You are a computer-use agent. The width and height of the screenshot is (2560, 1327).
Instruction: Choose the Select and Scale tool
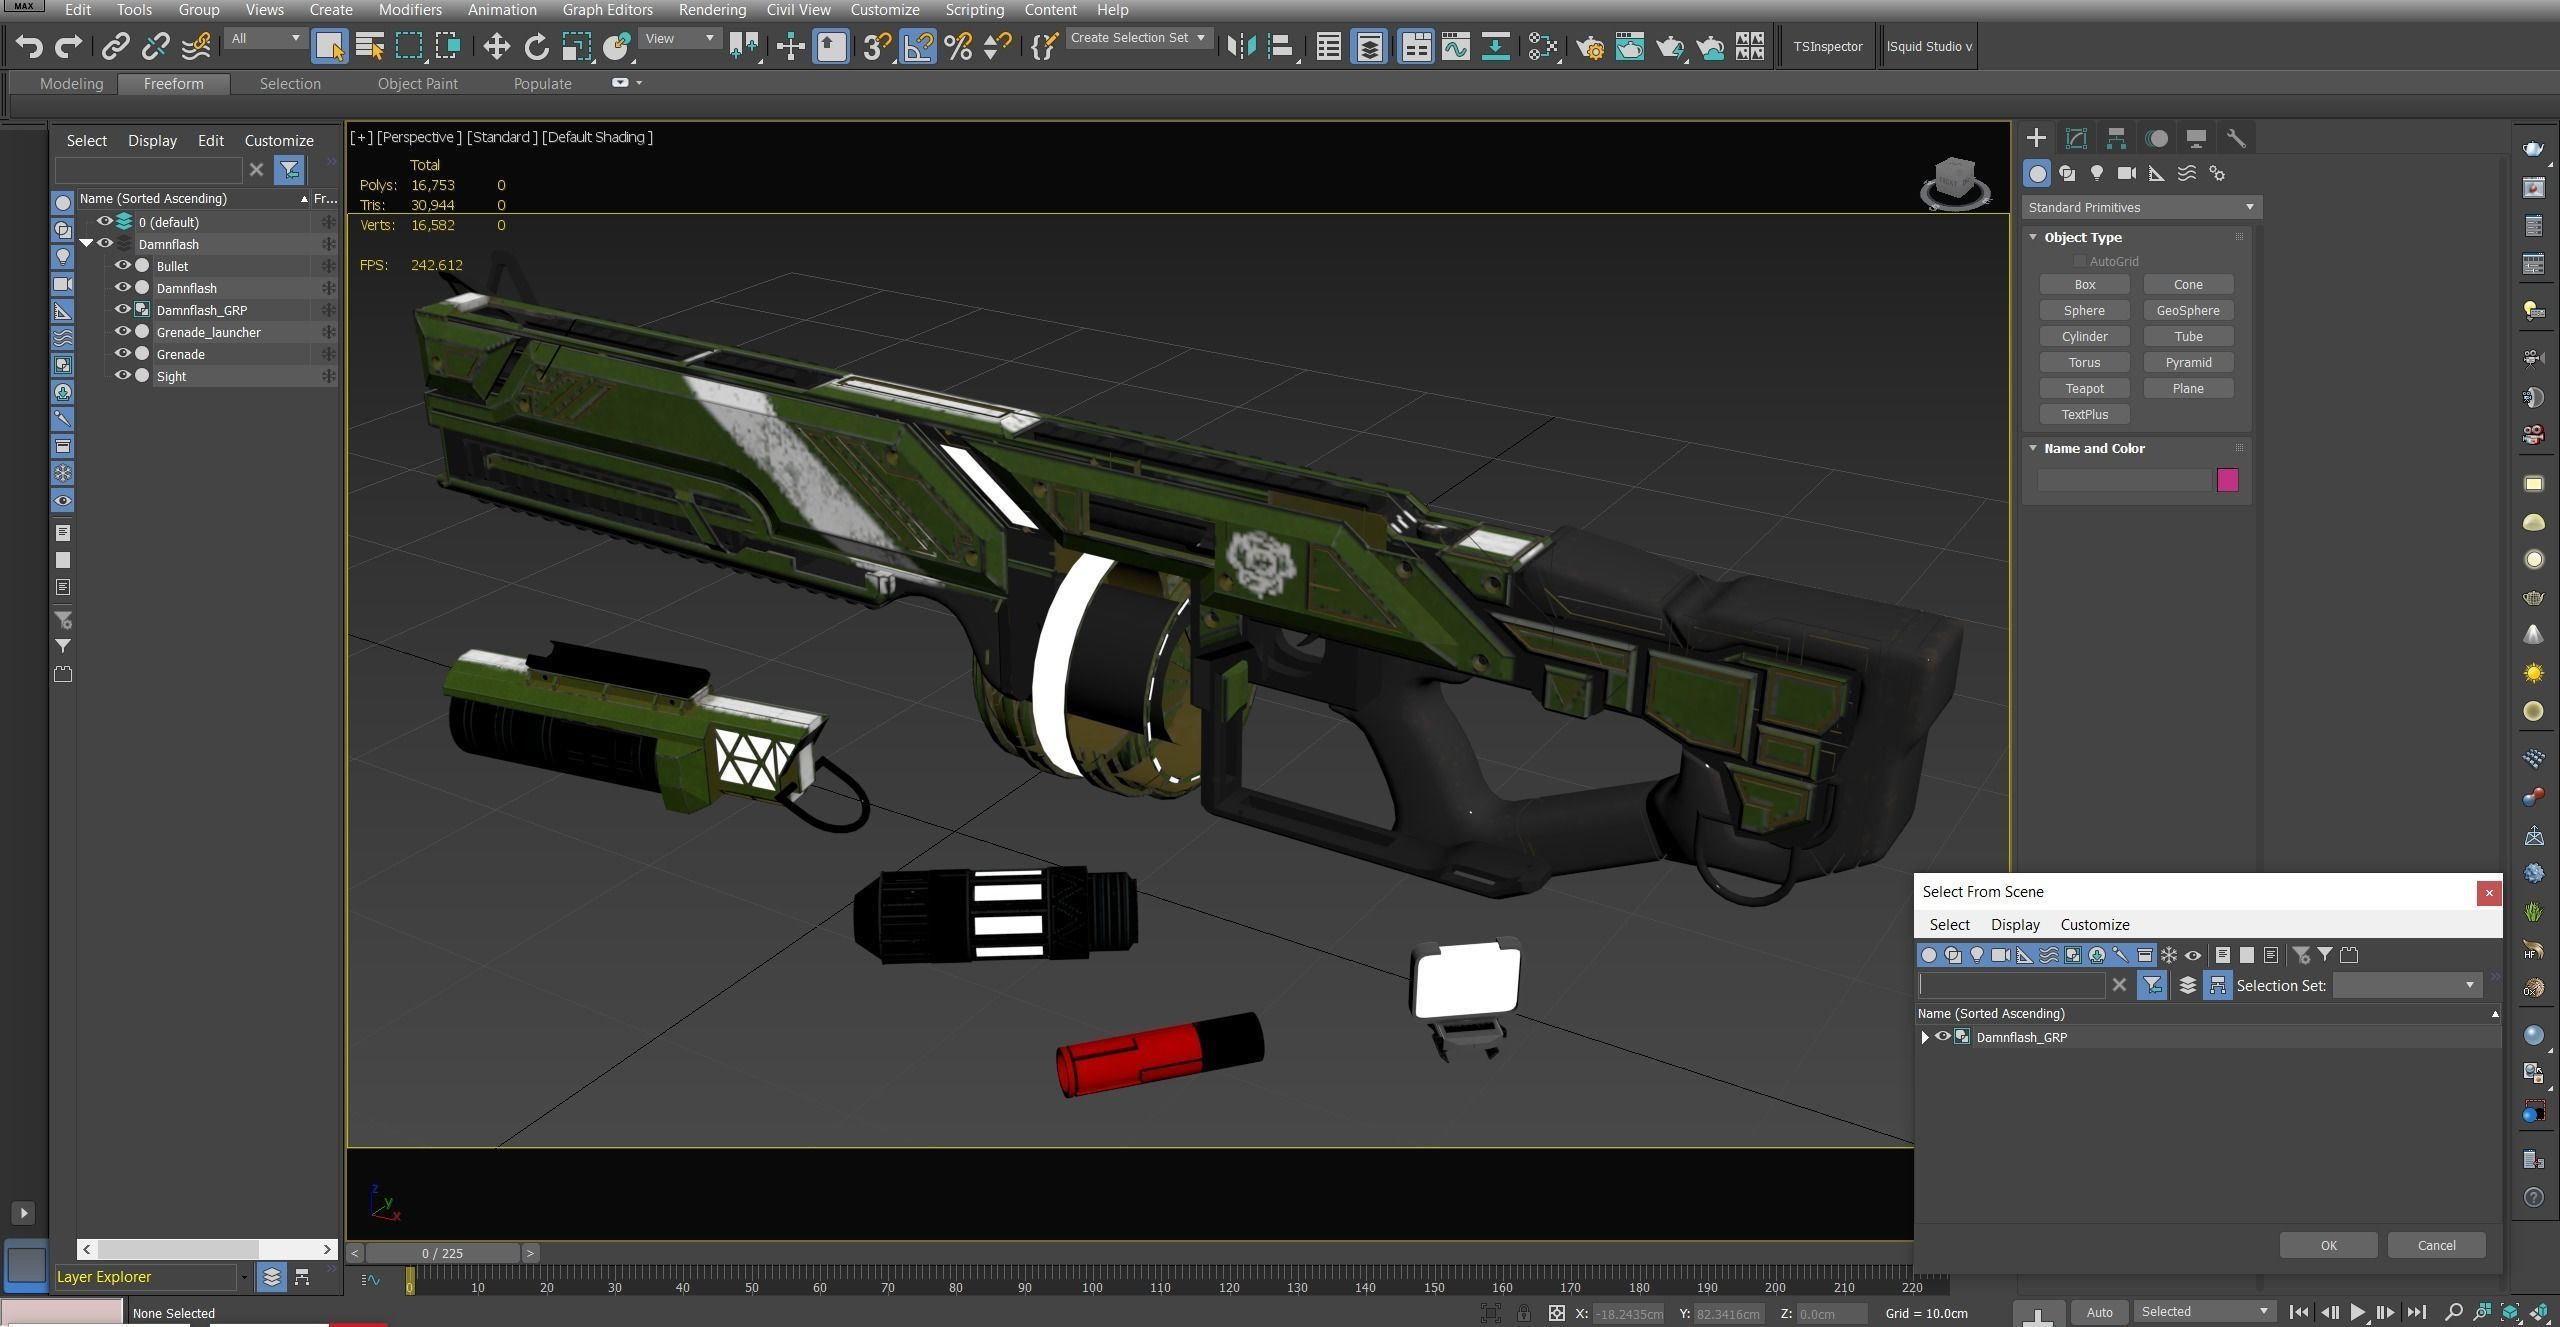(576, 46)
